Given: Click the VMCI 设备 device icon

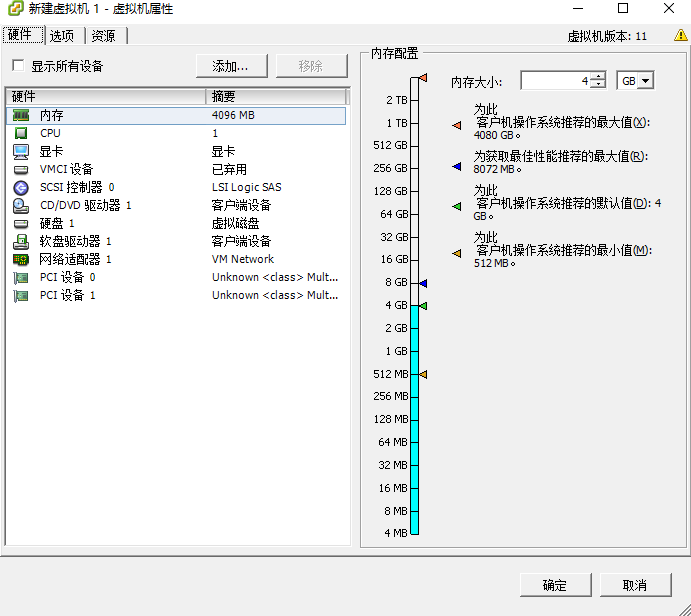Looking at the screenshot, I should (x=21, y=170).
